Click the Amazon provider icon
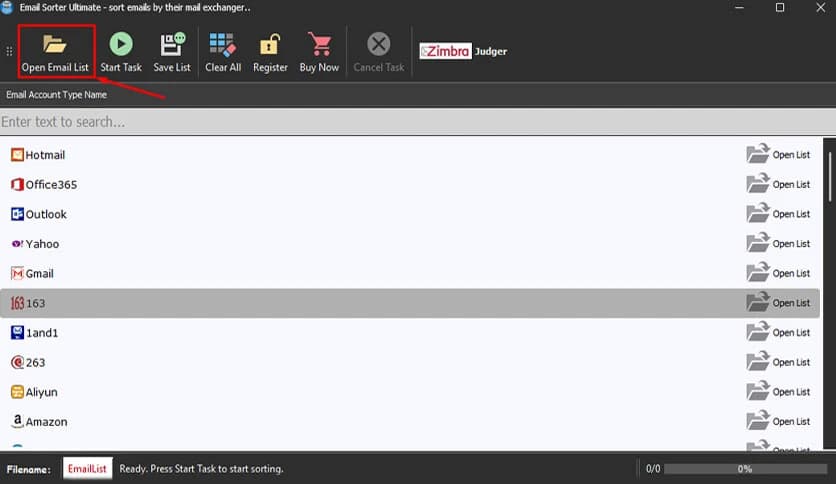The height and width of the screenshot is (484, 836). point(17,421)
